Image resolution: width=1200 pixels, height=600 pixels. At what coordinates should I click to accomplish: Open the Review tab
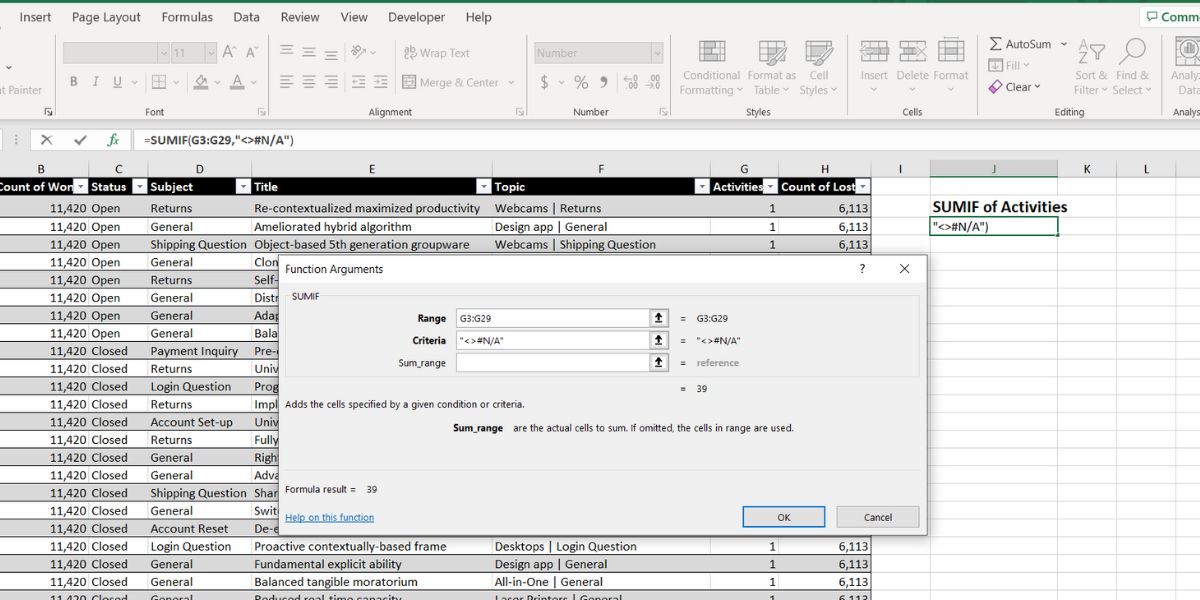[x=300, y=17]
